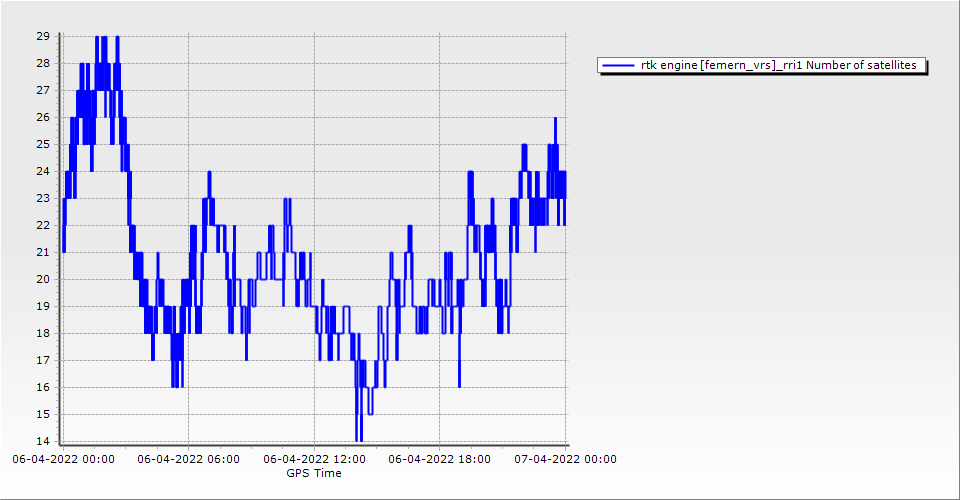Image resolution: width=960 pixels, height=500 pixels.
Task: Click y-axis tick label 14
Action: (43, 441)
